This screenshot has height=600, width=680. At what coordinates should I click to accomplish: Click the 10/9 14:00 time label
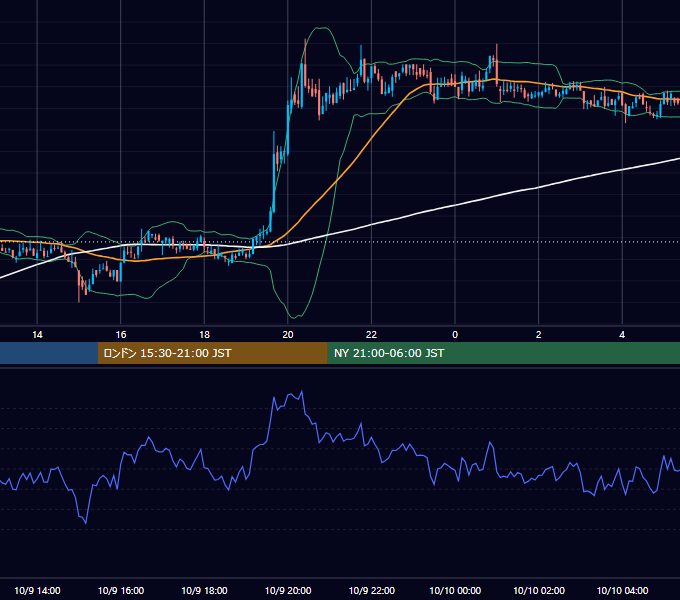(x=37, y=590)
